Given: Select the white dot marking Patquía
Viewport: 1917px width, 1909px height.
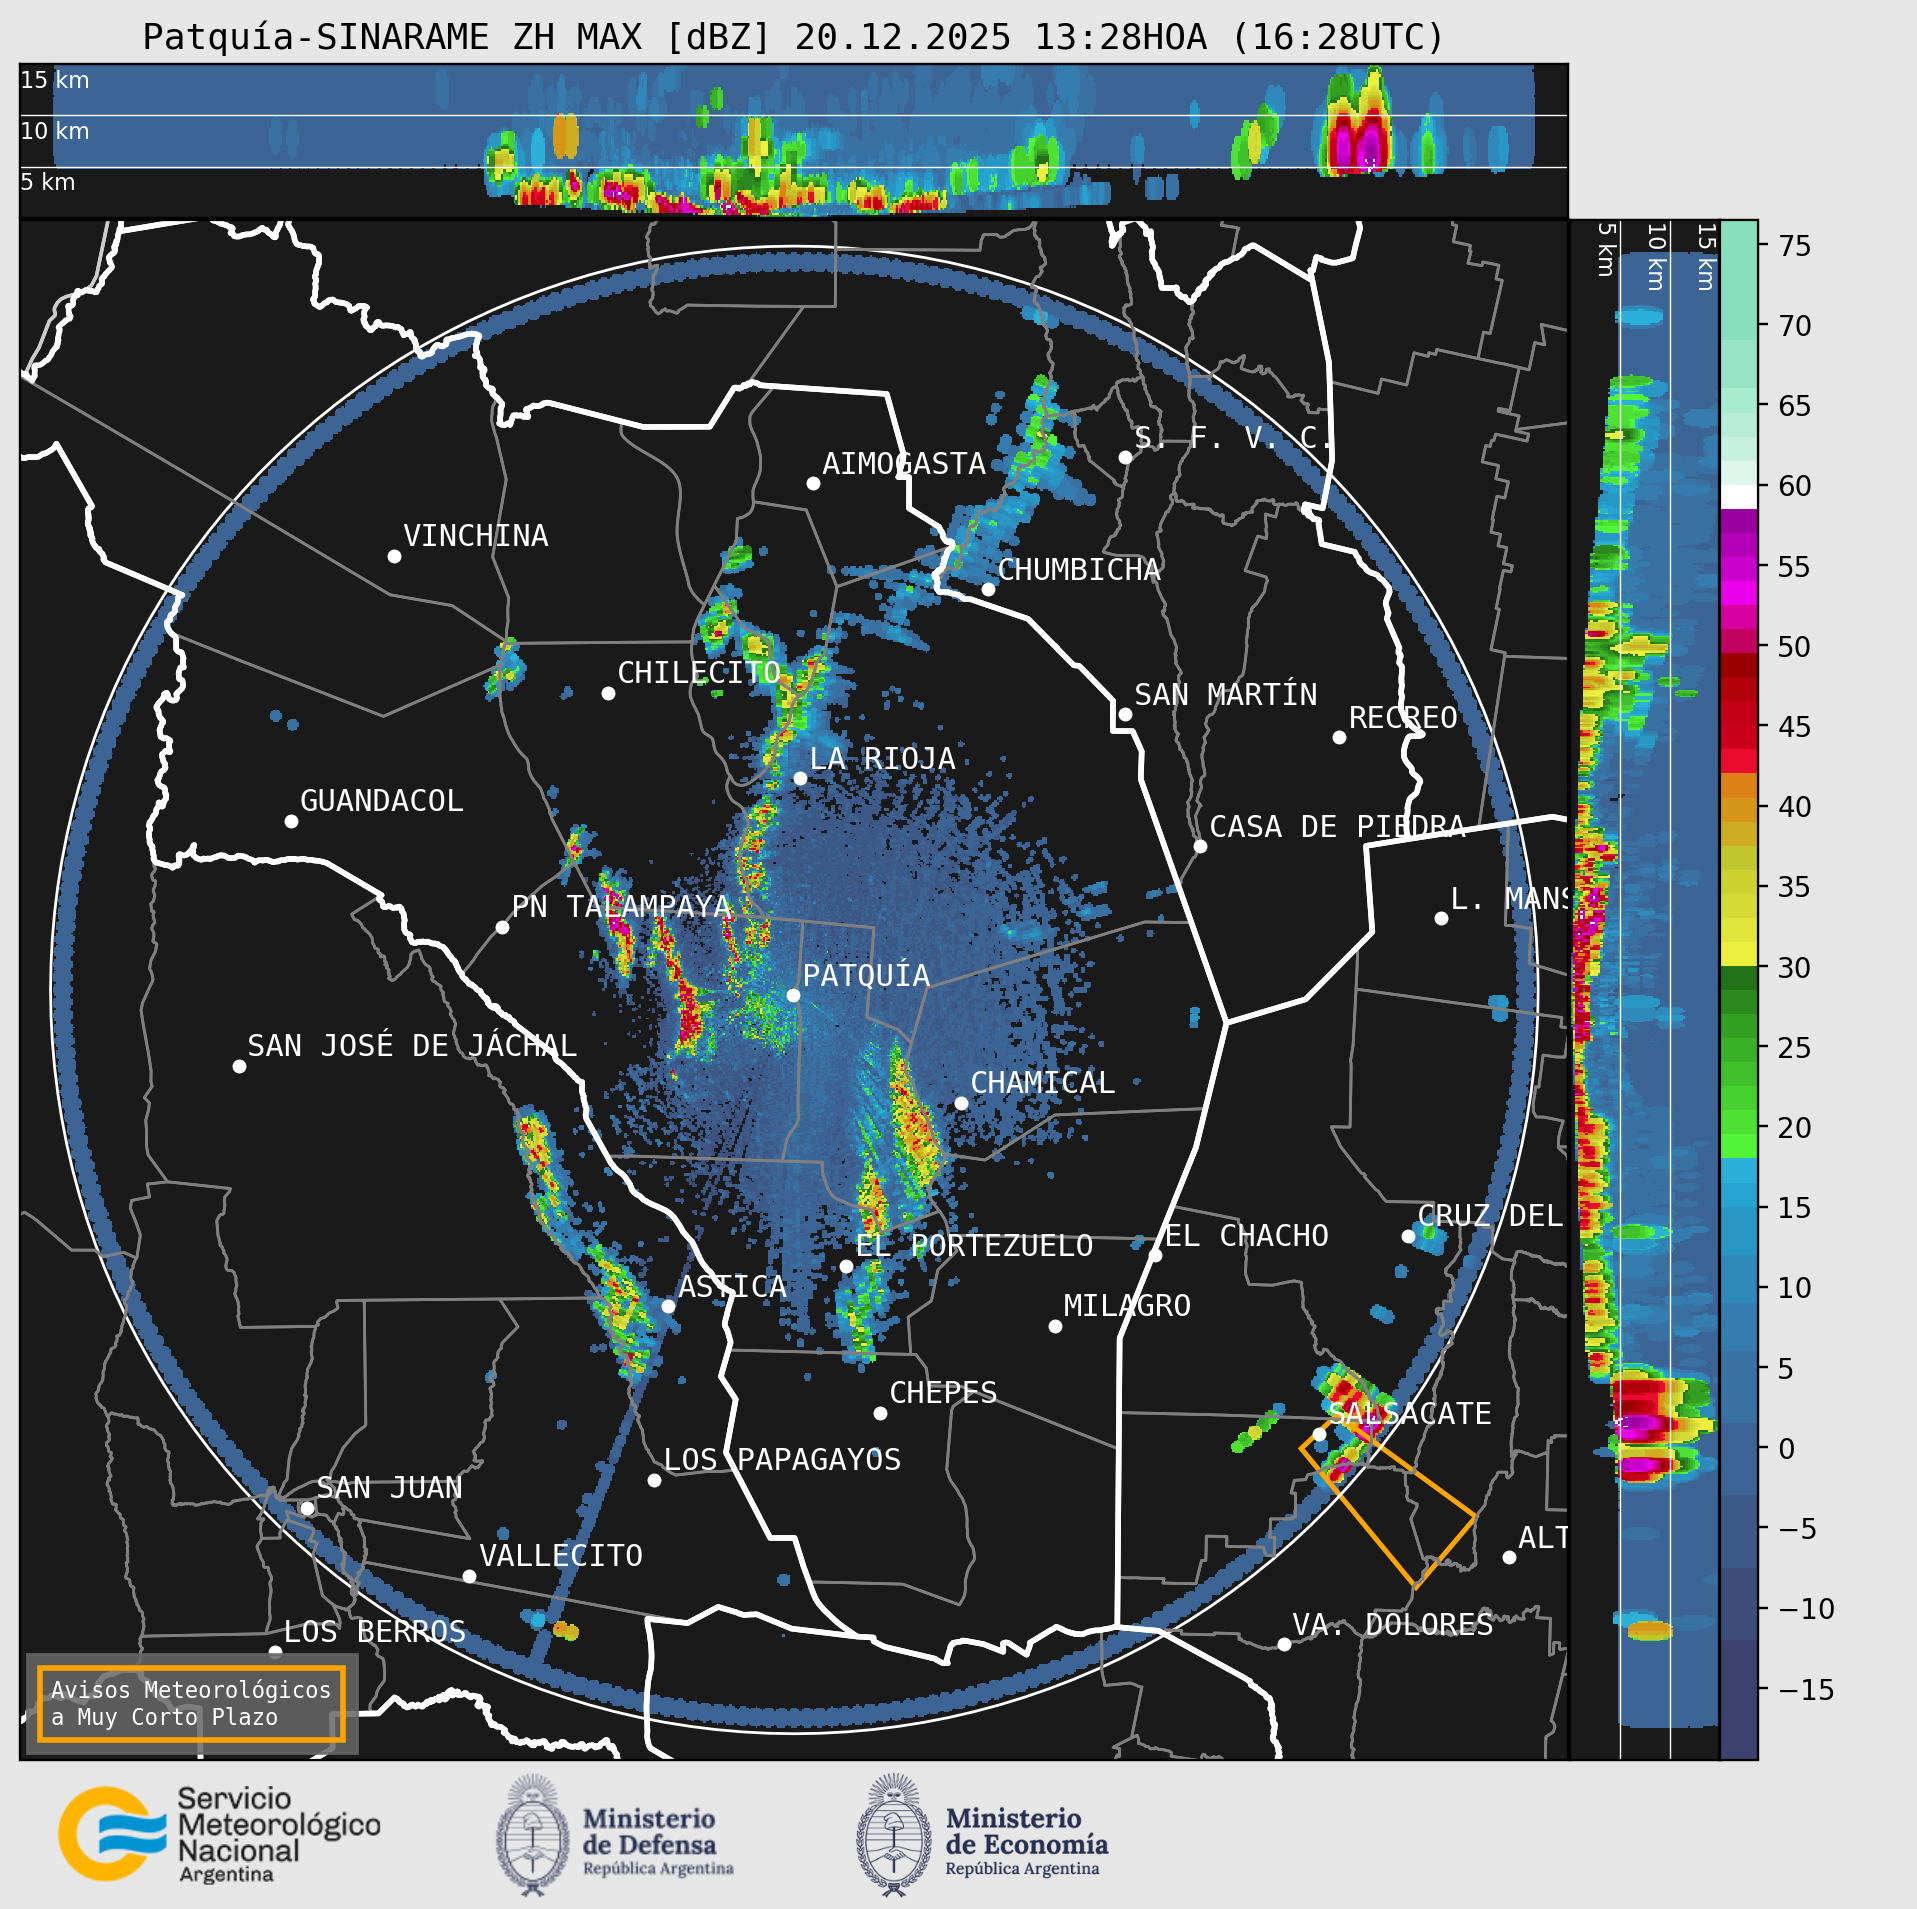Looking at the screenshot, I should (x=793, y=995).
